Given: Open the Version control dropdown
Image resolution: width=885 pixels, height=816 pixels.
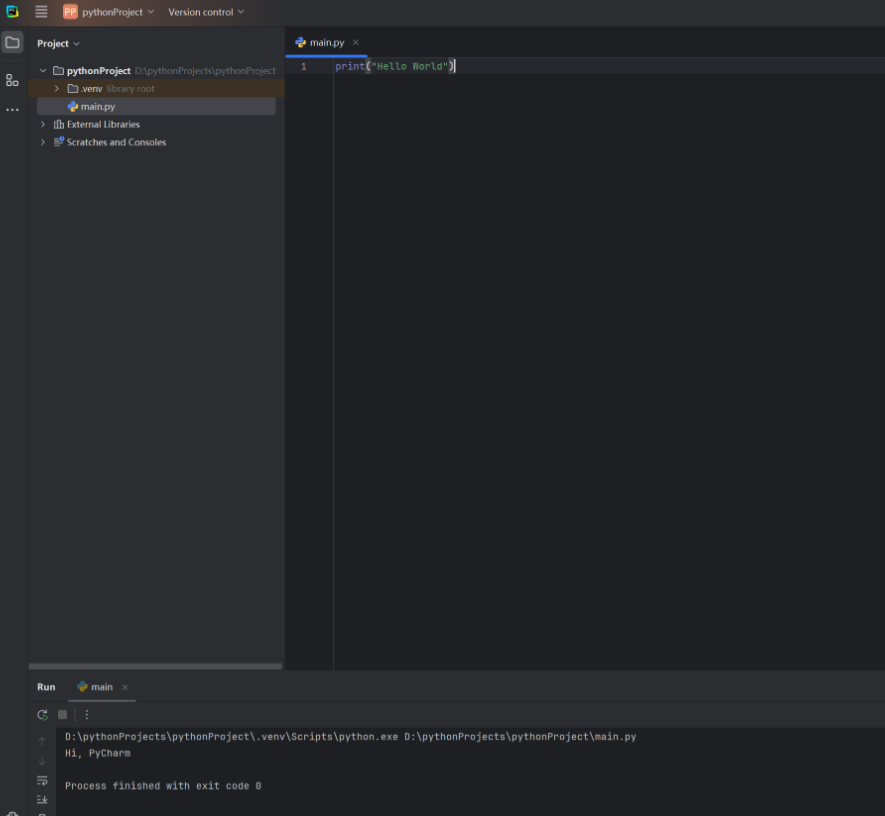Looking at the screenshot, I should 206,12.
